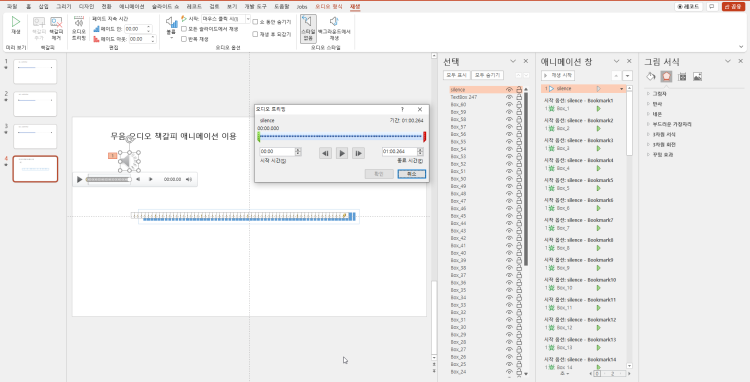This screenshot has width=750, height=382.
Task: Open 애니메이션 창 pane options chevron
Action: click(x=616, y=61)
